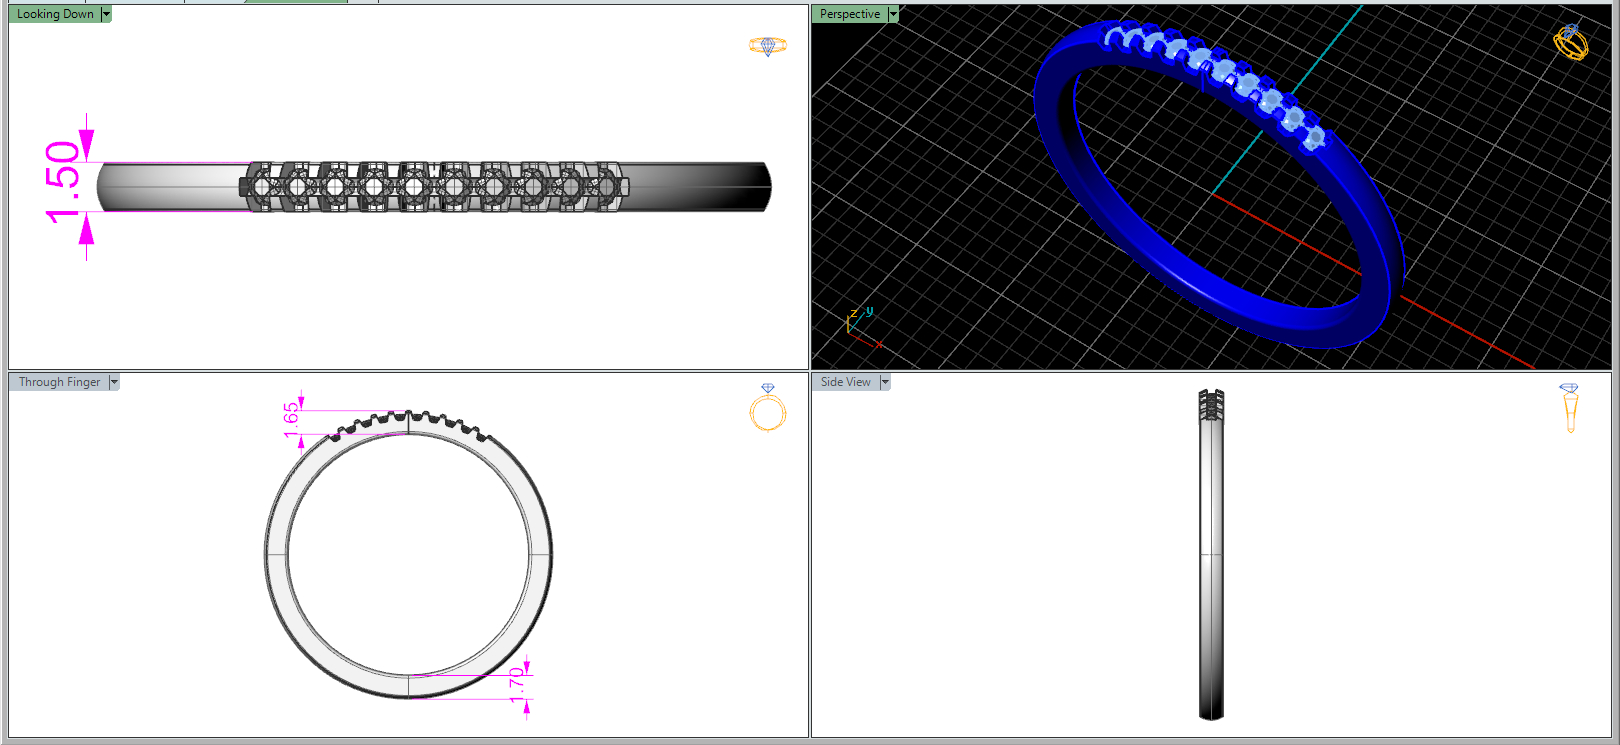Click the Perspective viewport title

850,14
